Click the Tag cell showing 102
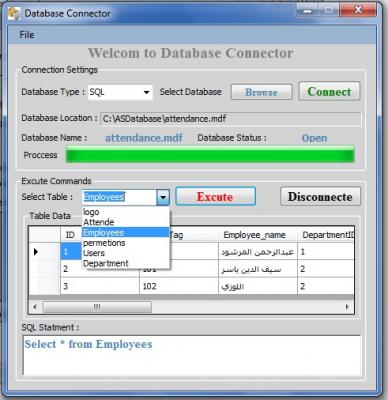This screenshot has width=388, height=400. click(179, 286)
